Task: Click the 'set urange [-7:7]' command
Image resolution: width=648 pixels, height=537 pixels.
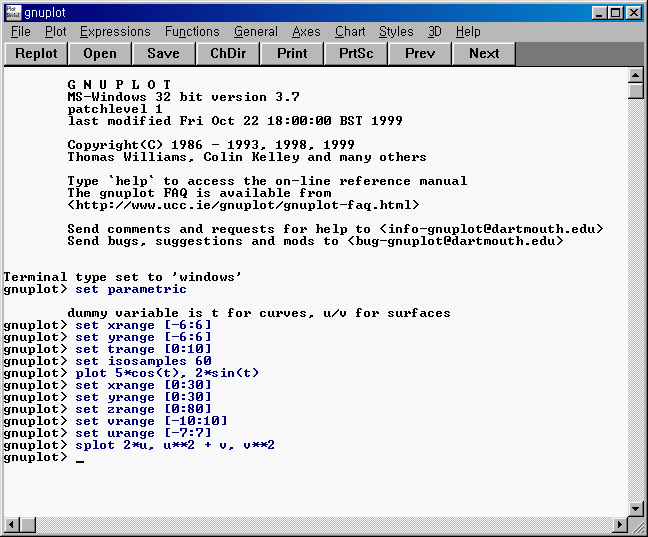Action: [x=143, y=433]
